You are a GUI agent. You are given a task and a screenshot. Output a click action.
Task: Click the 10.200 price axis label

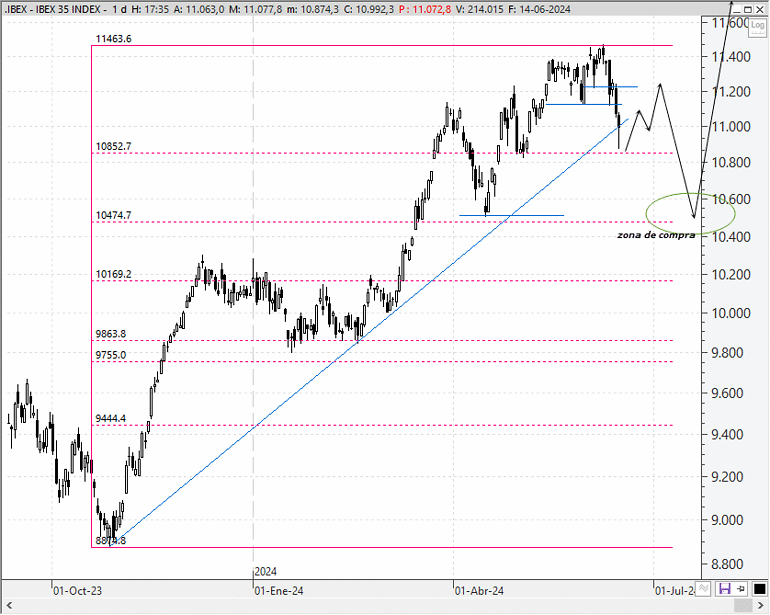(x=731, y=274)
